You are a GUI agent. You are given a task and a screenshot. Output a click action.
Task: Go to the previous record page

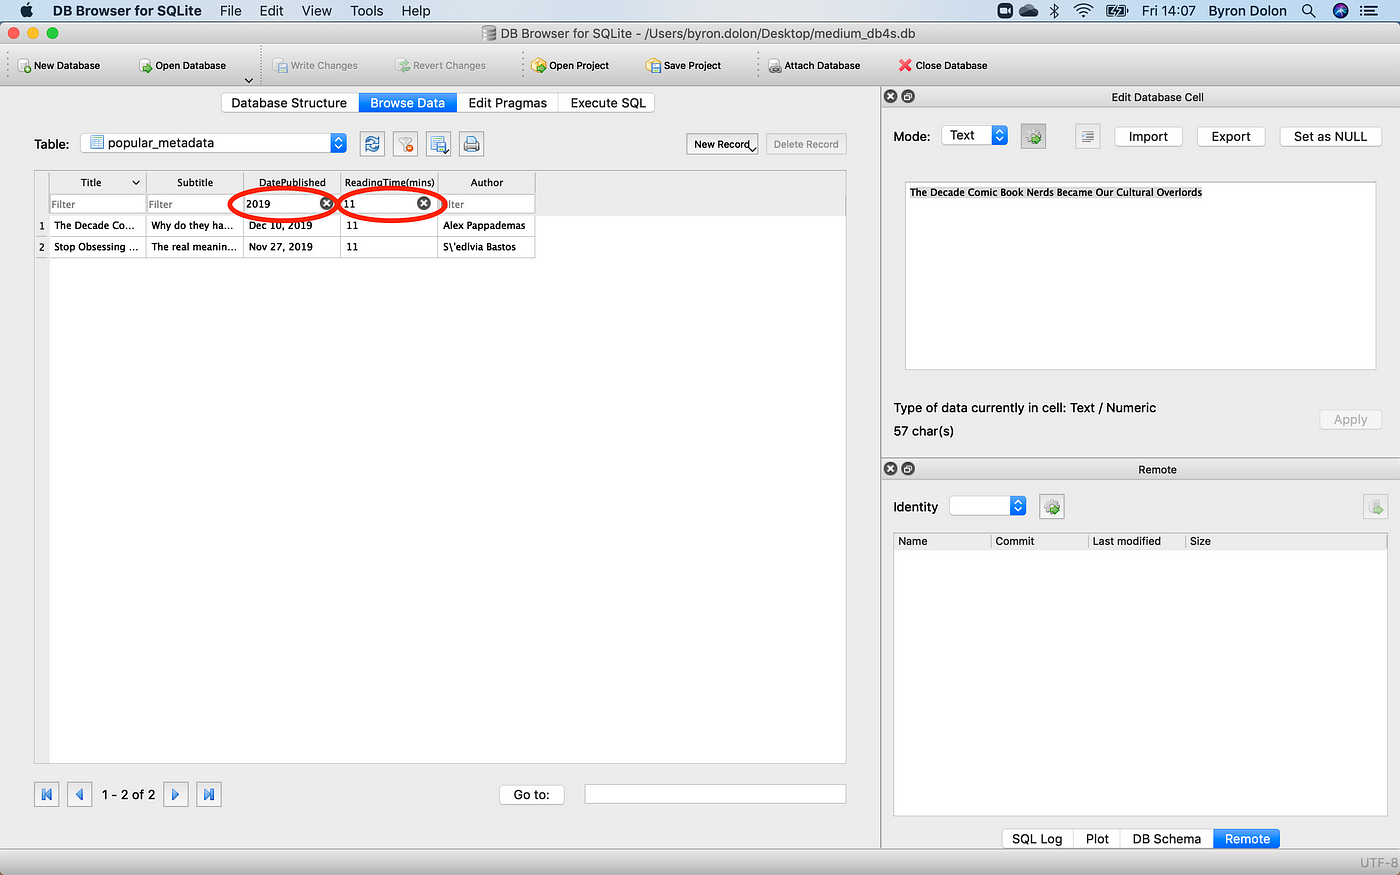pyautogui.click(x=79, y=794)
